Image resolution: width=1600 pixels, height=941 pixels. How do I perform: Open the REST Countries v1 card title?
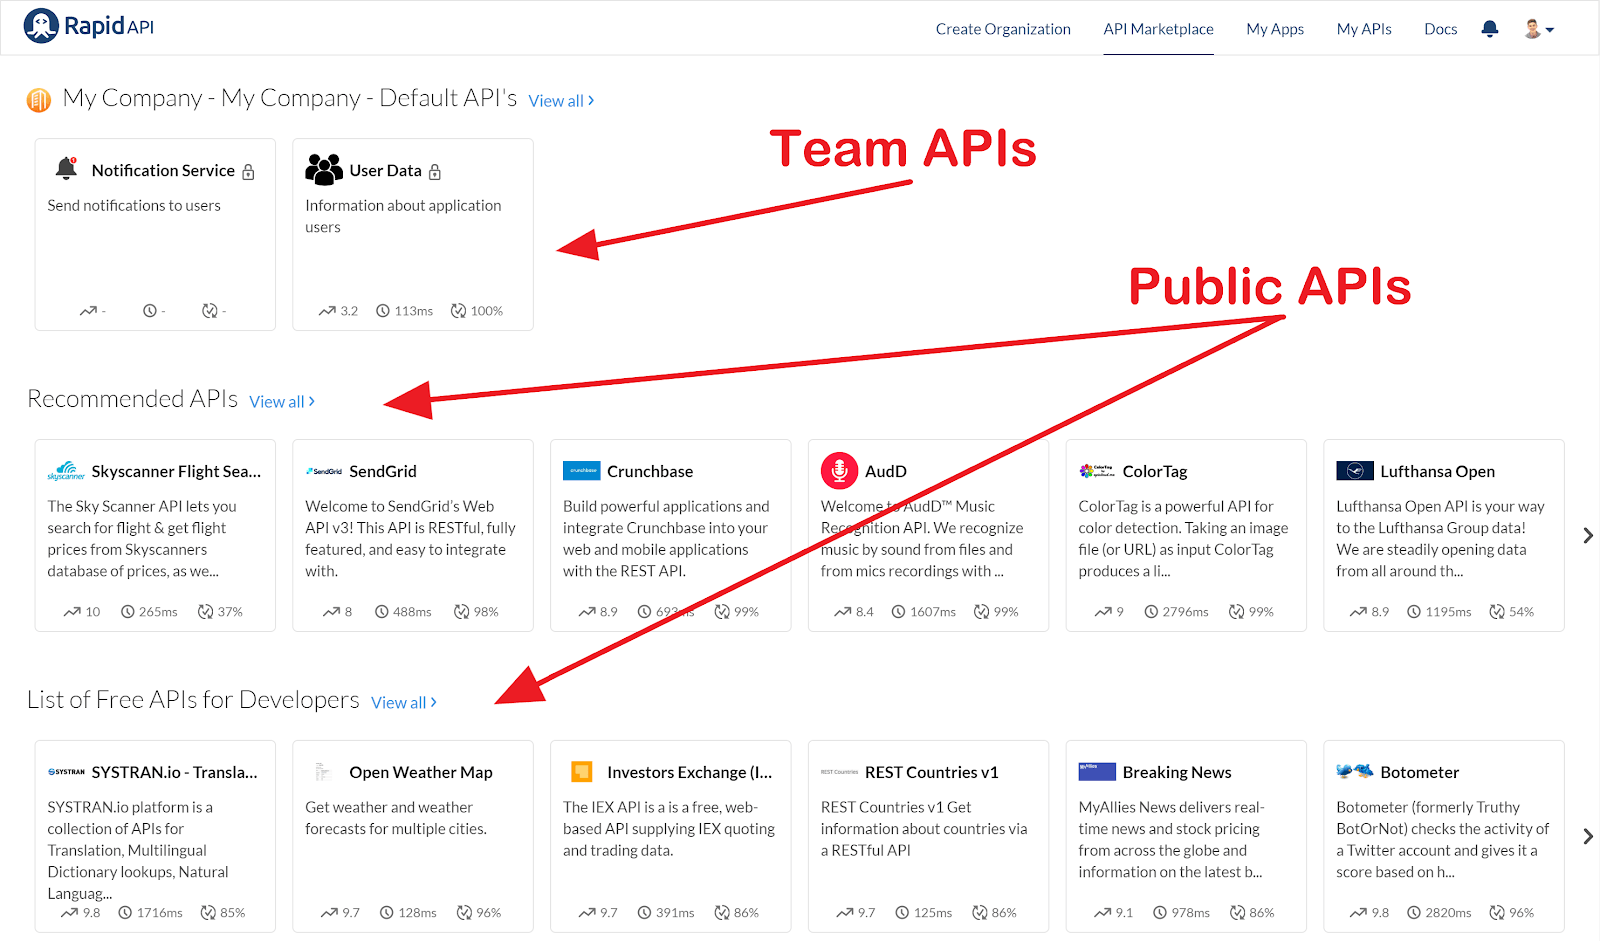[x=932, y=773]
